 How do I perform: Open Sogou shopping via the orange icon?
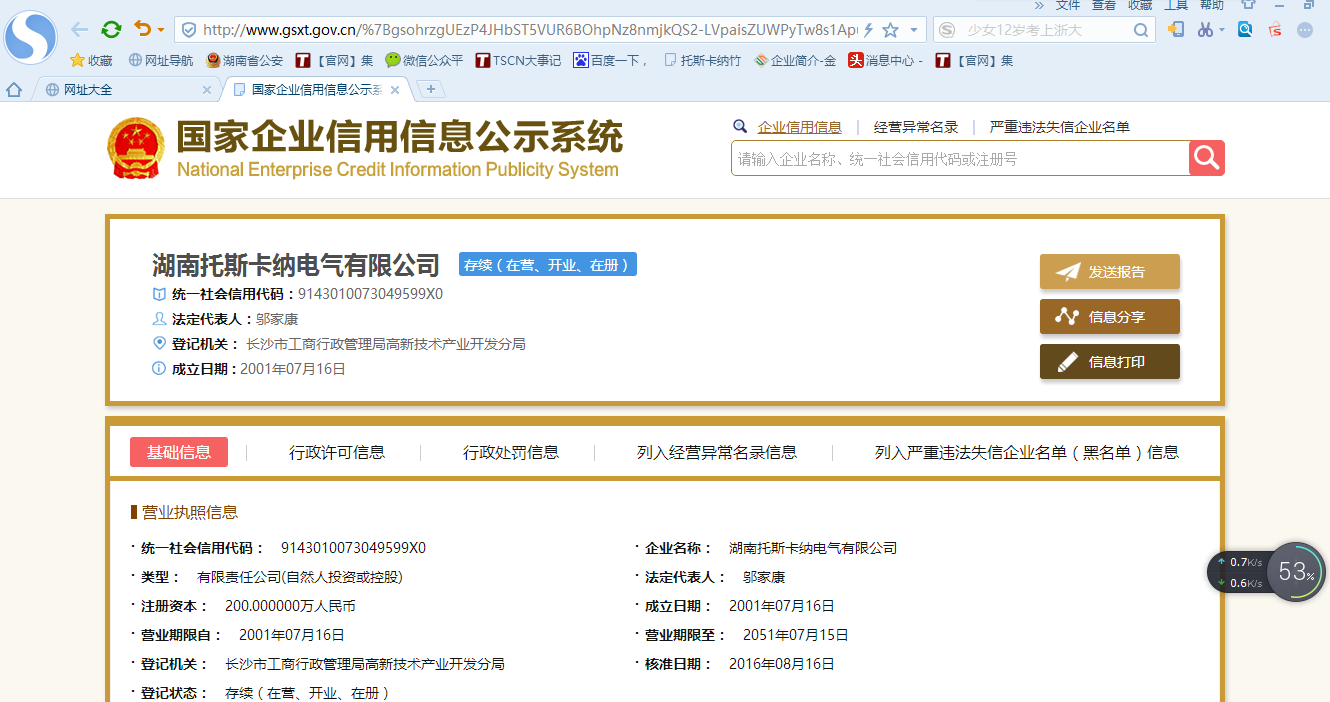click(1274, 29)
